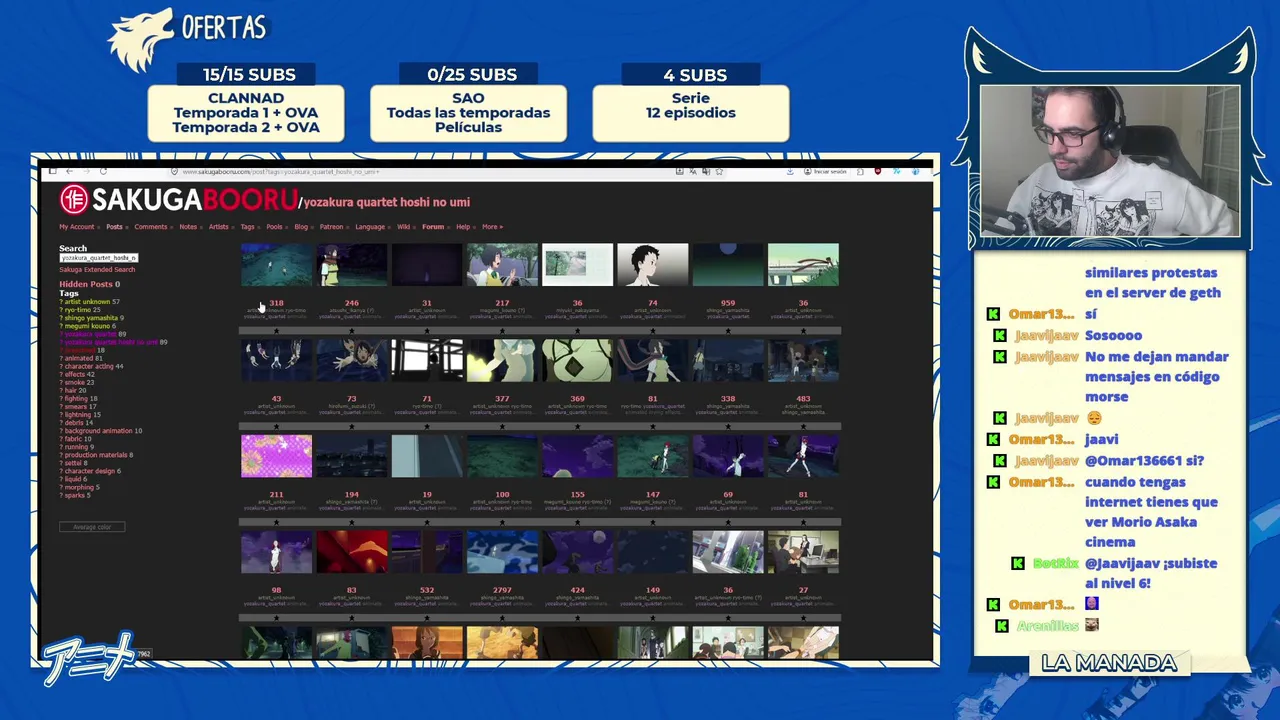Open the pink flower pattern thumbnail scored 211

[276, 456]
